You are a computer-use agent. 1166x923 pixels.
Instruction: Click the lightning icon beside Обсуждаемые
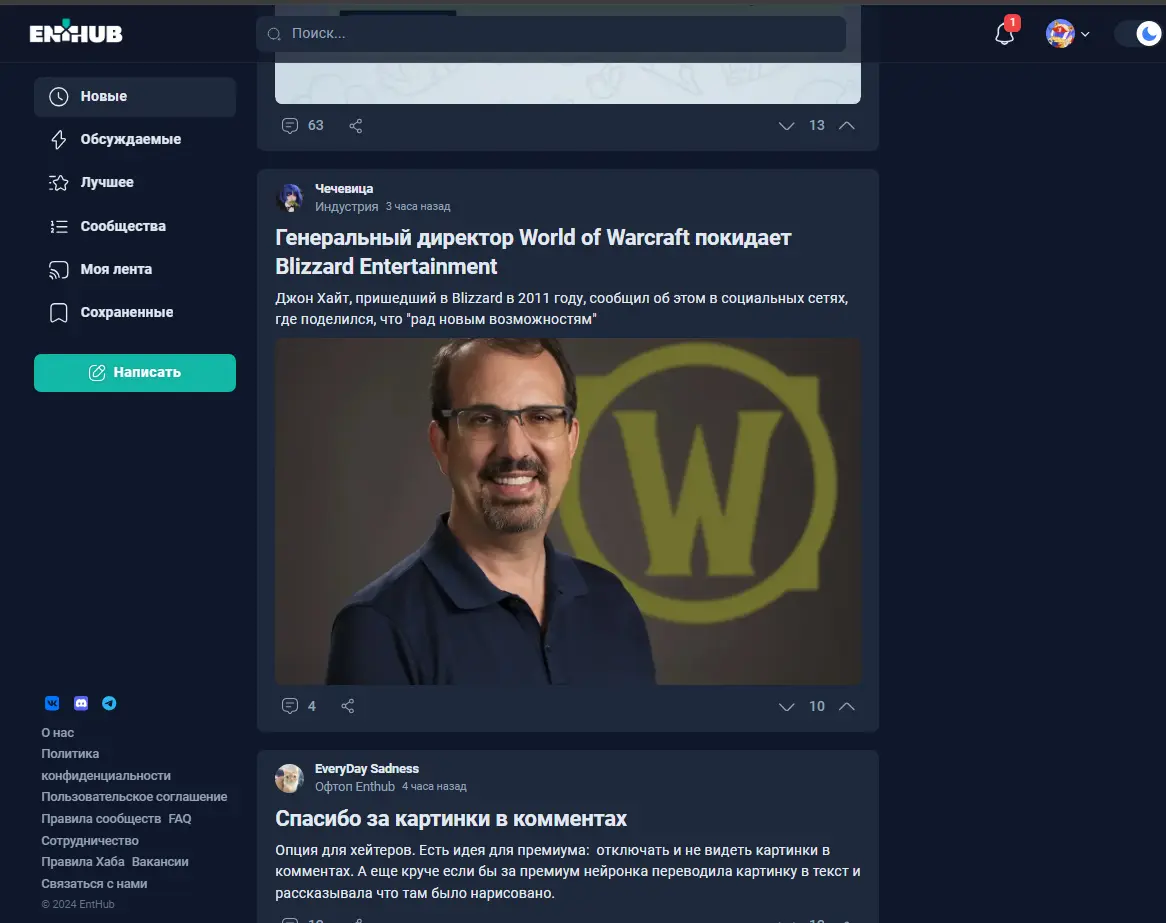(x=59, y=140)
